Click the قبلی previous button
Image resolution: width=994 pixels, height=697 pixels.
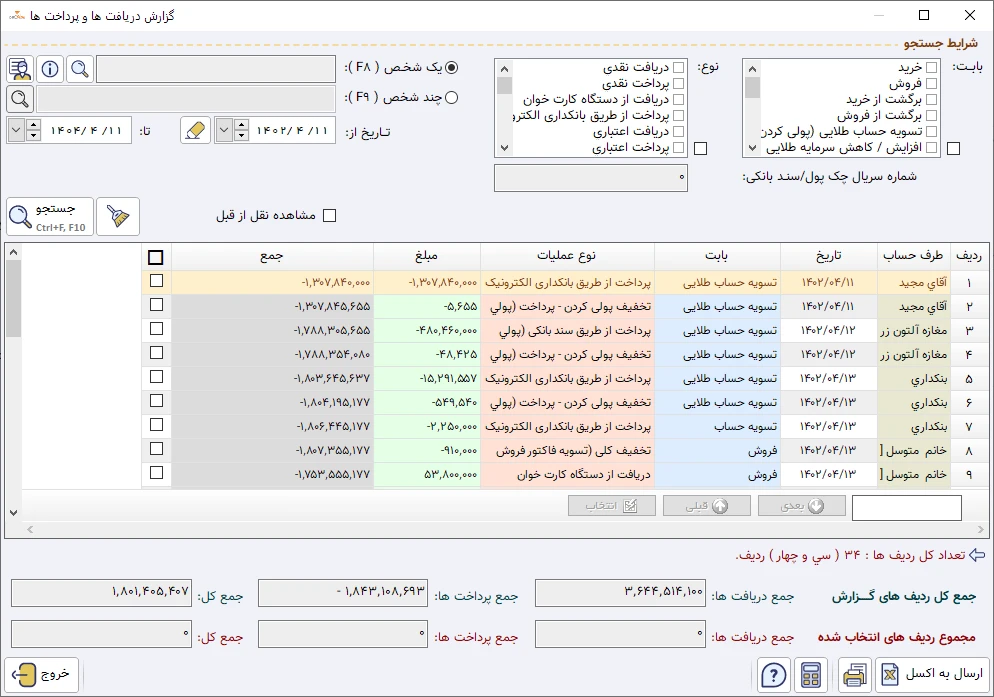[x=707, y=505]
